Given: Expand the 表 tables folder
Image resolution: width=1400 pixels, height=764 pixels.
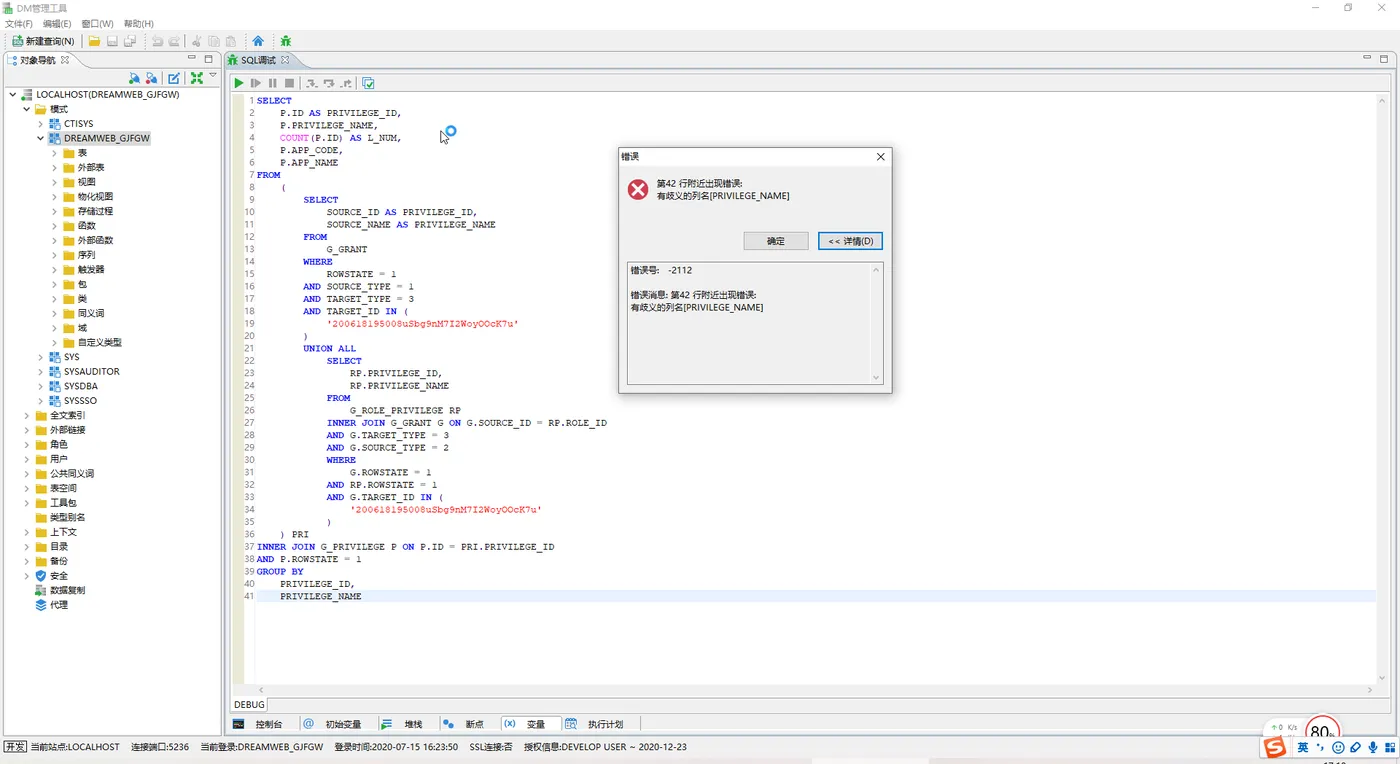Looking at the screenshot, I should (x=54, y=153).
